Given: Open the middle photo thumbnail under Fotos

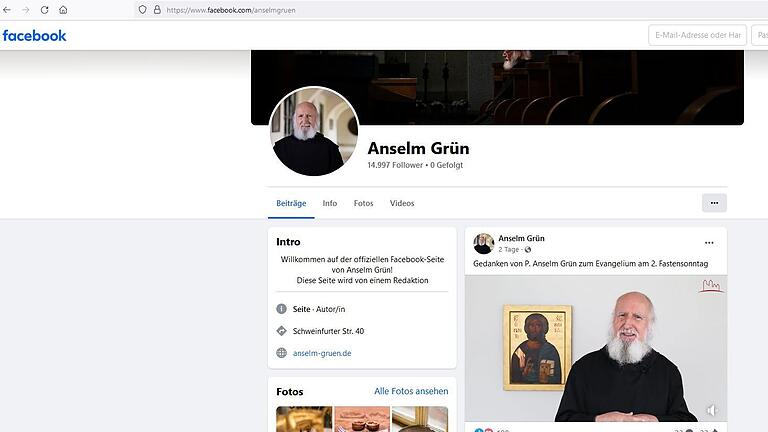Looking at the screenshot, I should [362, 419].
